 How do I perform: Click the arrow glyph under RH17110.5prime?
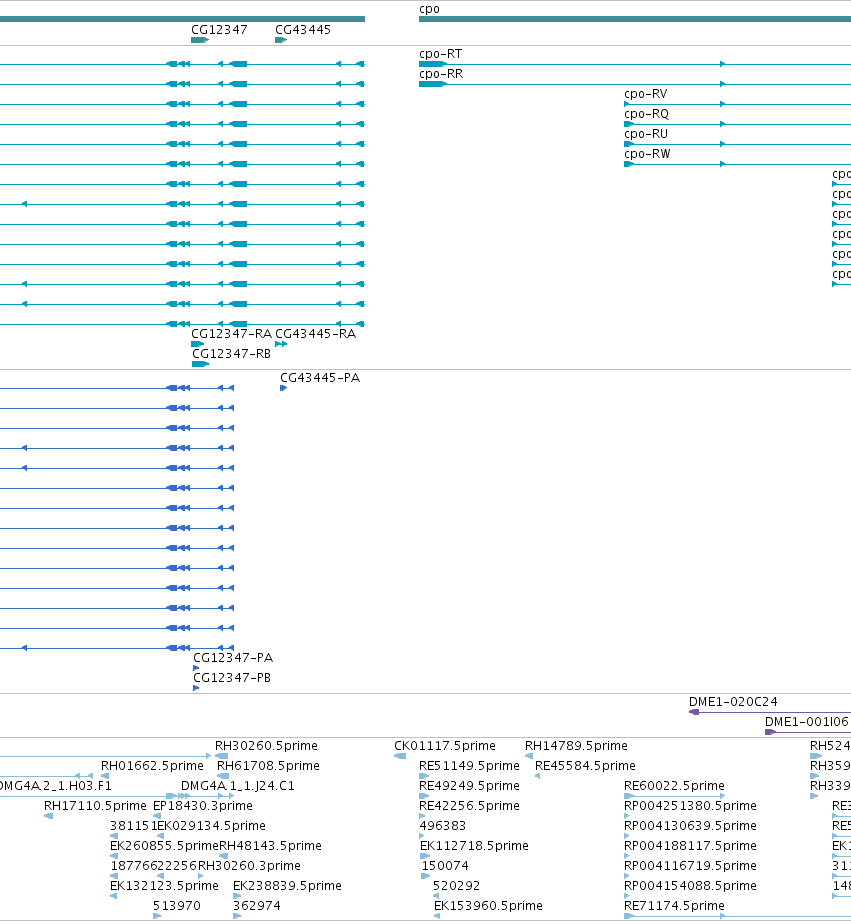[49, 816]
